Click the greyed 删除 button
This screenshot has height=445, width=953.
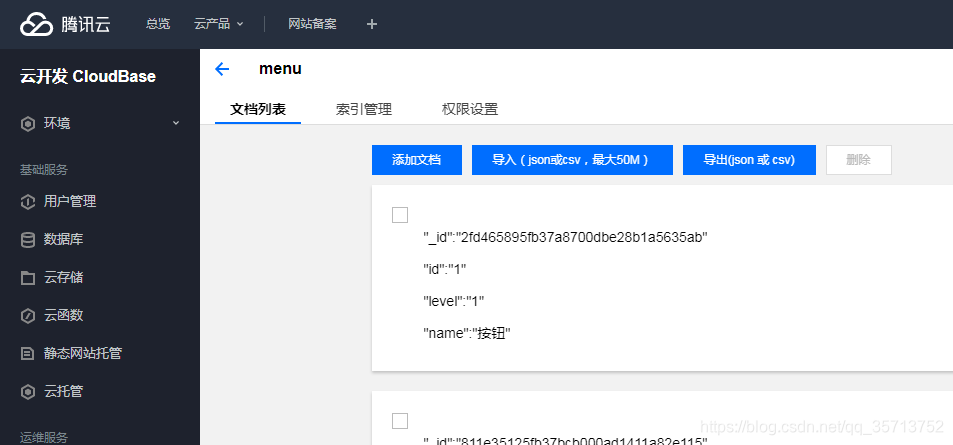[859, 160]
